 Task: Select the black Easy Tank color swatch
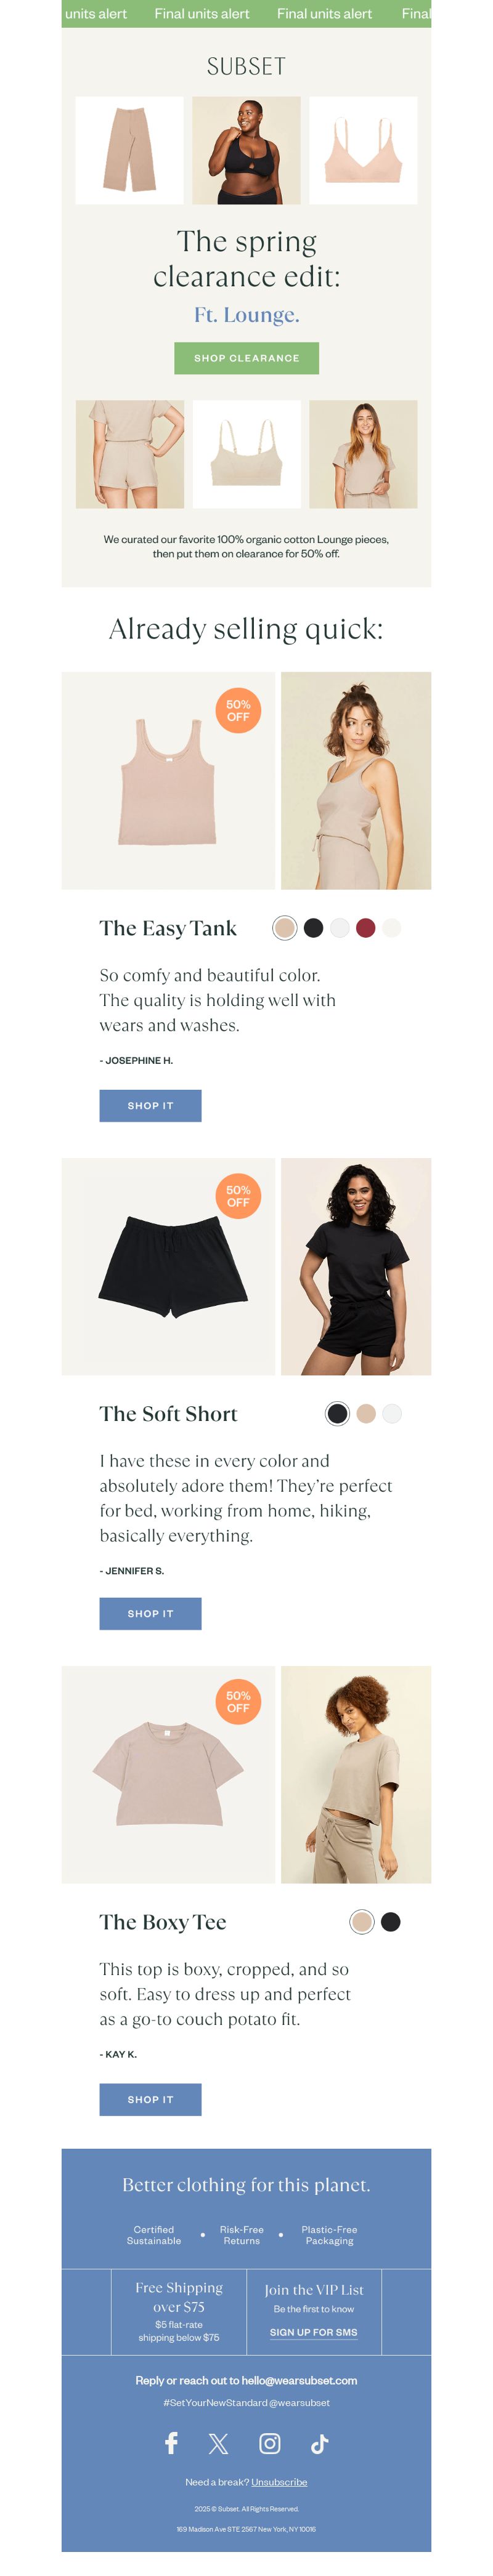pos(313,928)
